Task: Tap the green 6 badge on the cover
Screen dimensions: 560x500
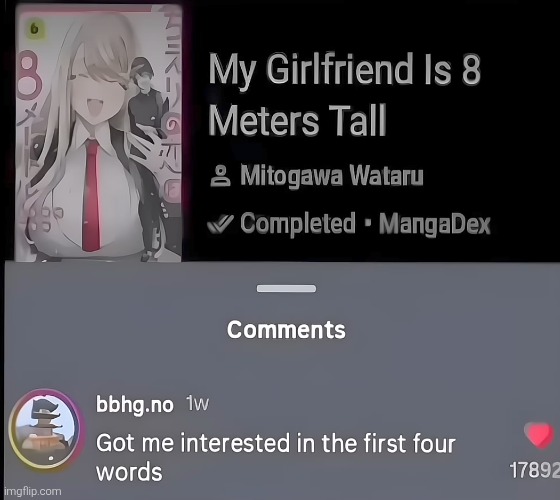Action: pyautogui.click(x=34, y=29)
